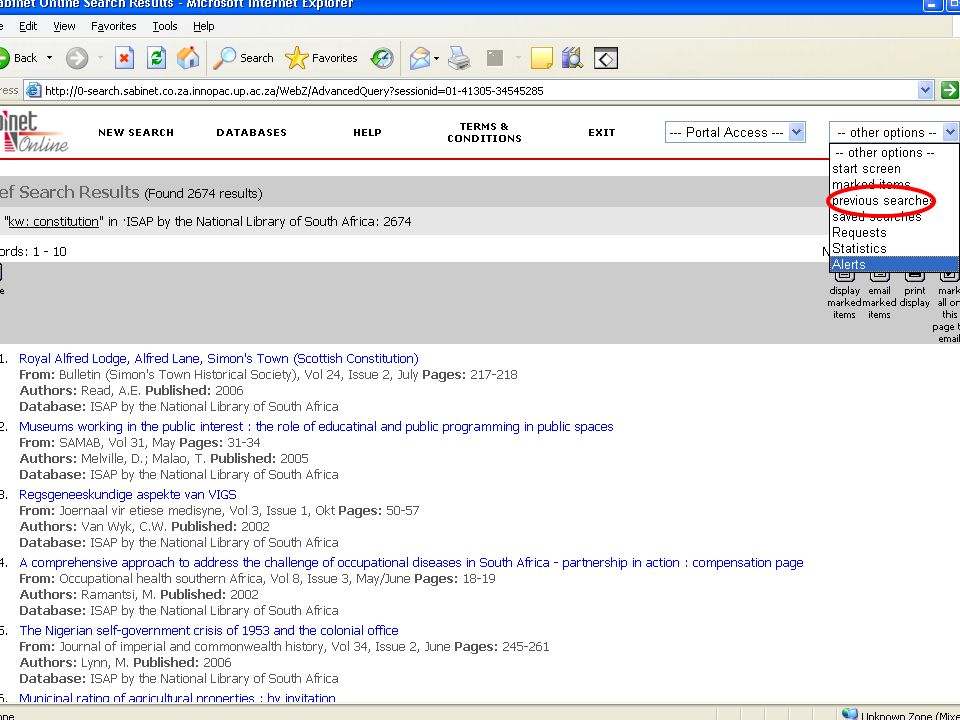Open the View menu
960x720 pixels.
tap(64, 26)
